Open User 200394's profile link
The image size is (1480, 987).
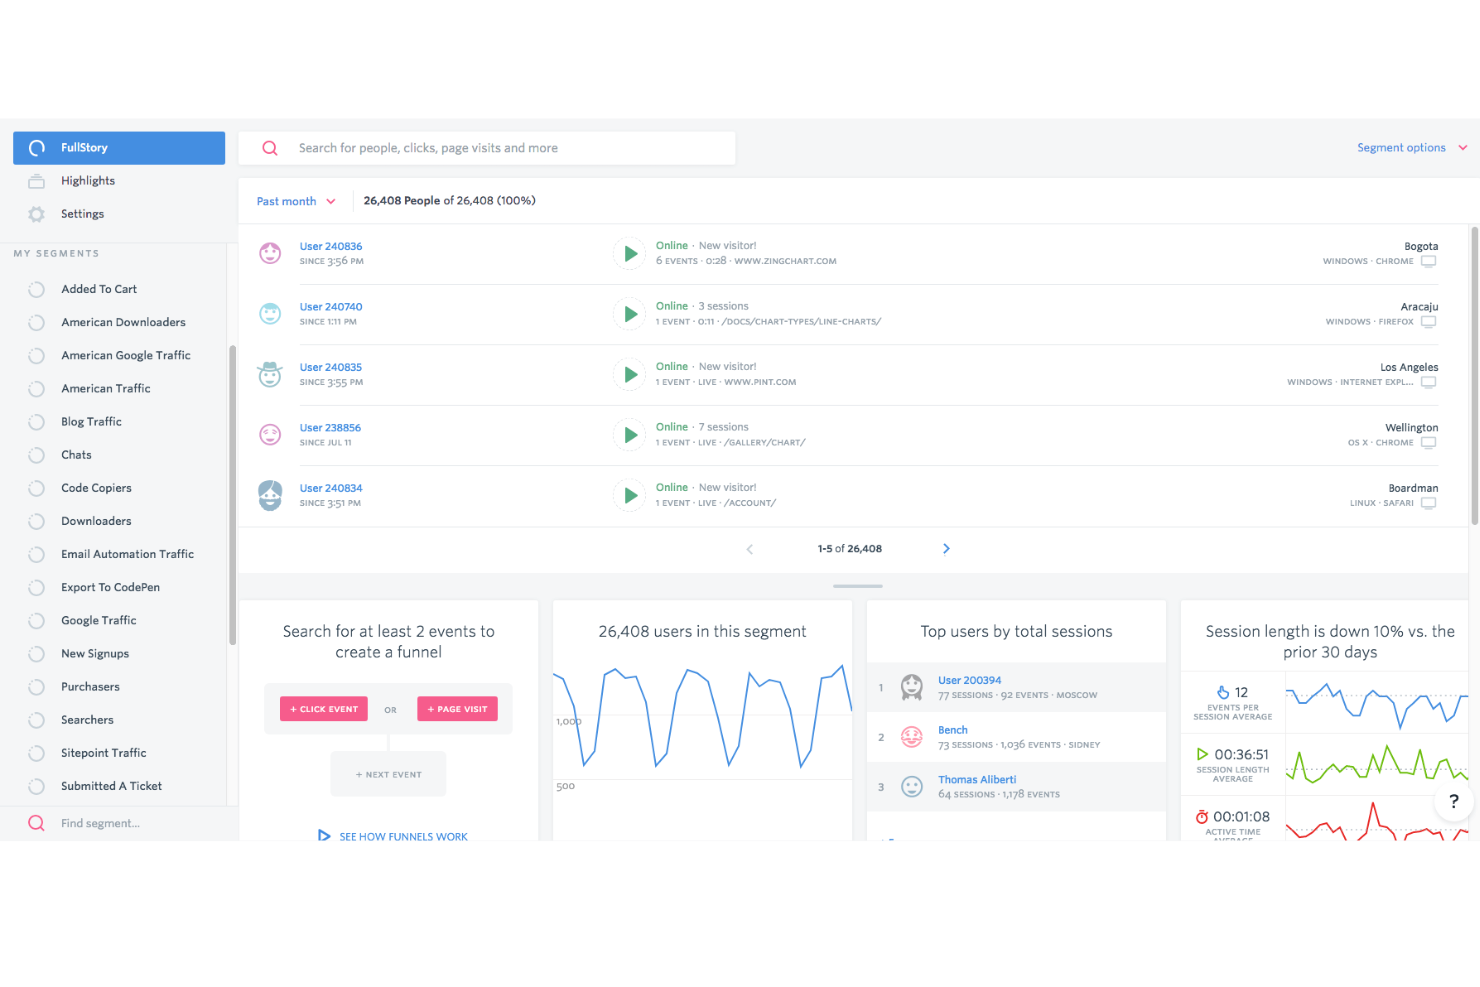point(969,679)
